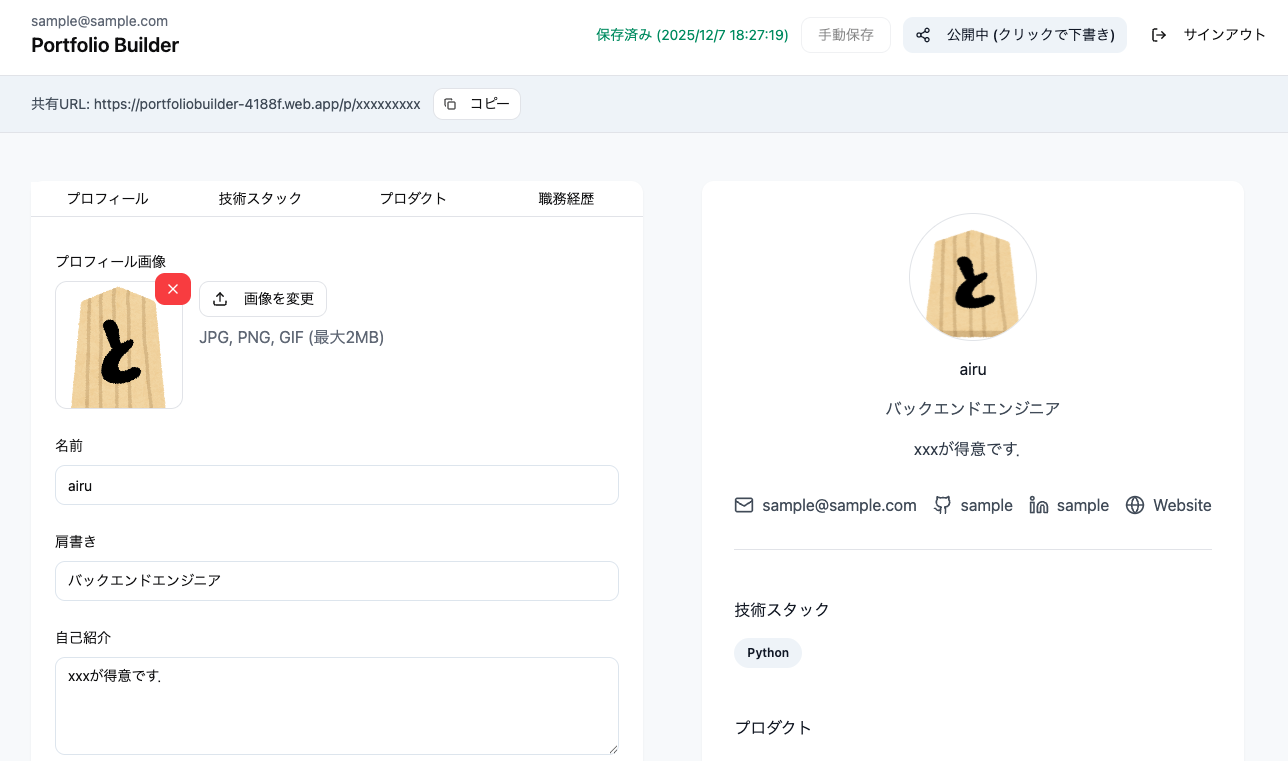This screenshot has width=1288, height=761.
Task: Open the Website link in preview
Action: click(1182, 505)
